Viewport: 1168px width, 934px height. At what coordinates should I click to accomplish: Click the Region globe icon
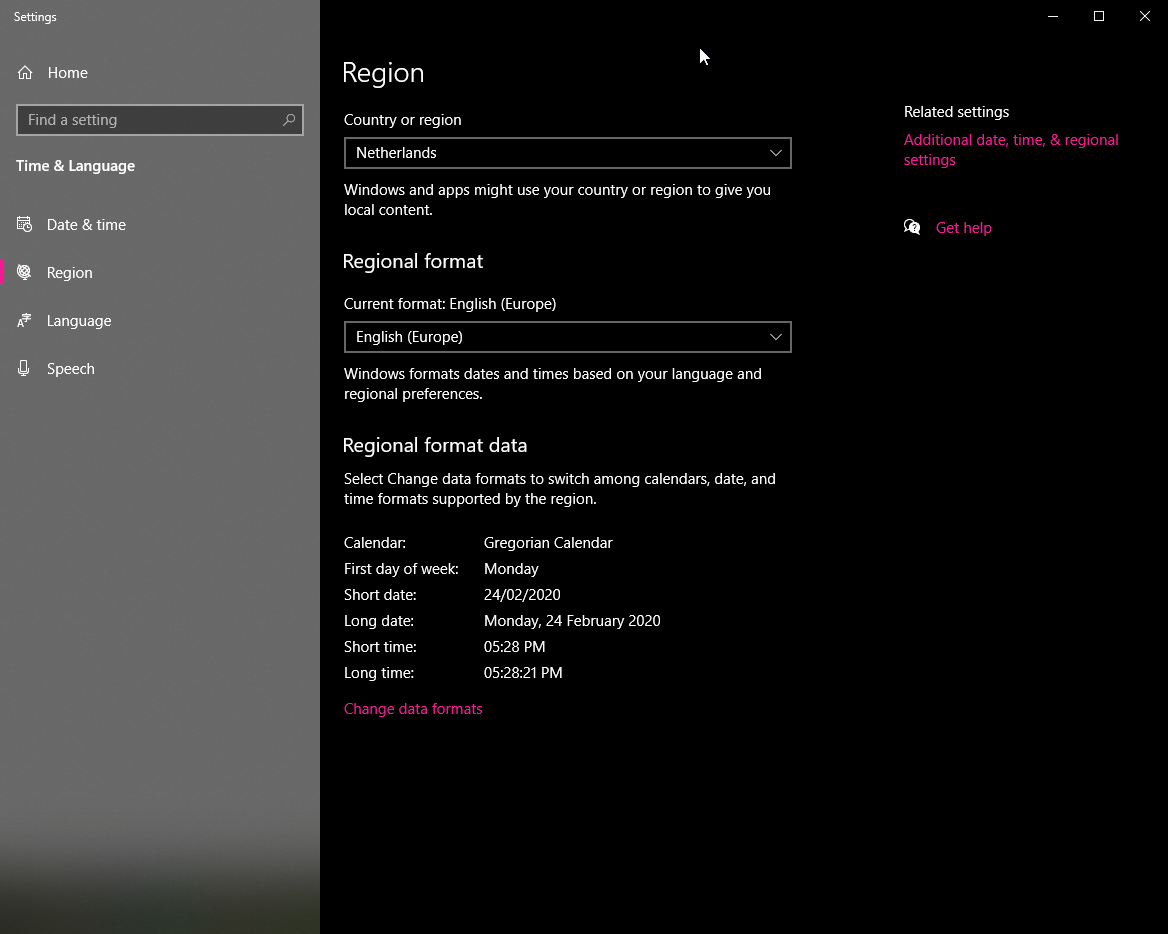(x=25, y=273)
